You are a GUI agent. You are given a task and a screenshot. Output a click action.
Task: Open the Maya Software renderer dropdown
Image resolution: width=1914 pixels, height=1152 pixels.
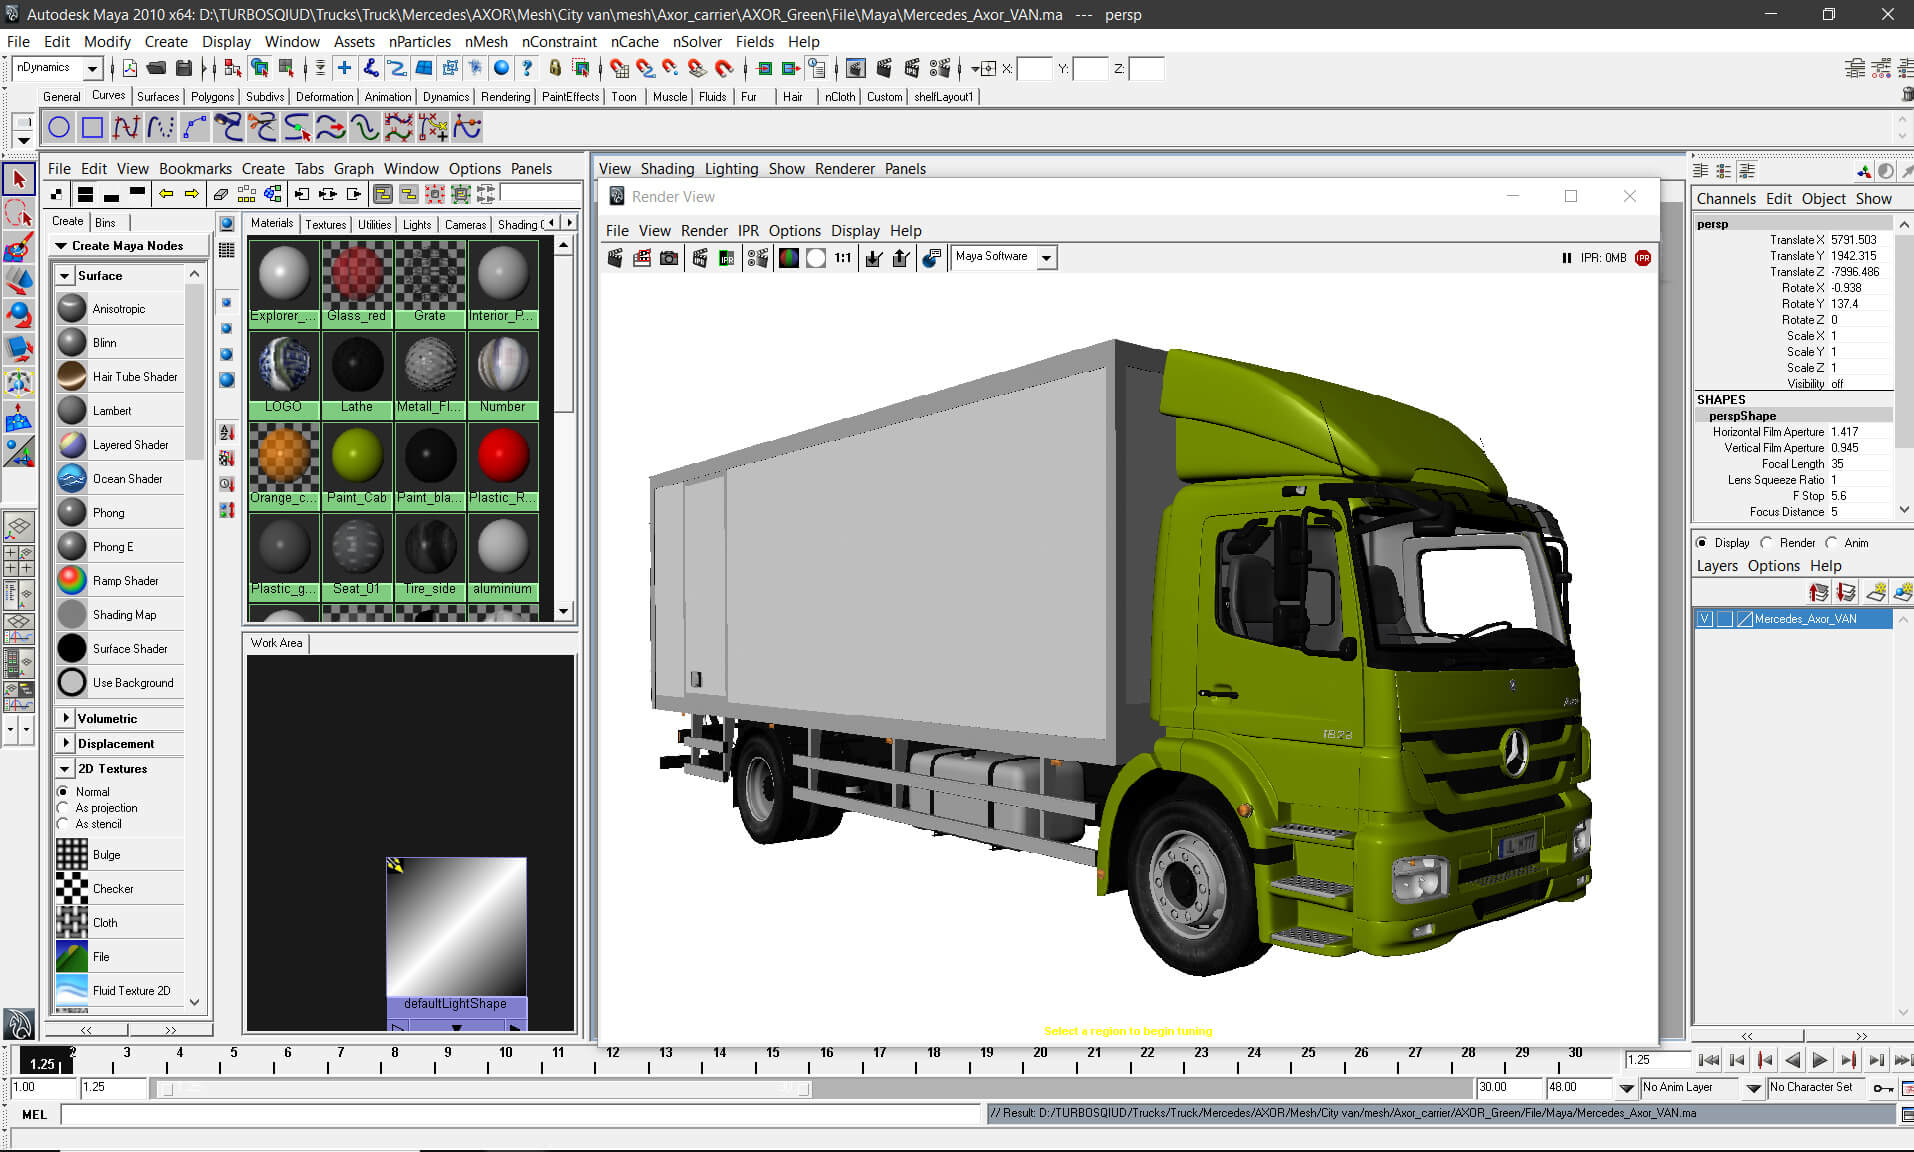[1046, 258]
